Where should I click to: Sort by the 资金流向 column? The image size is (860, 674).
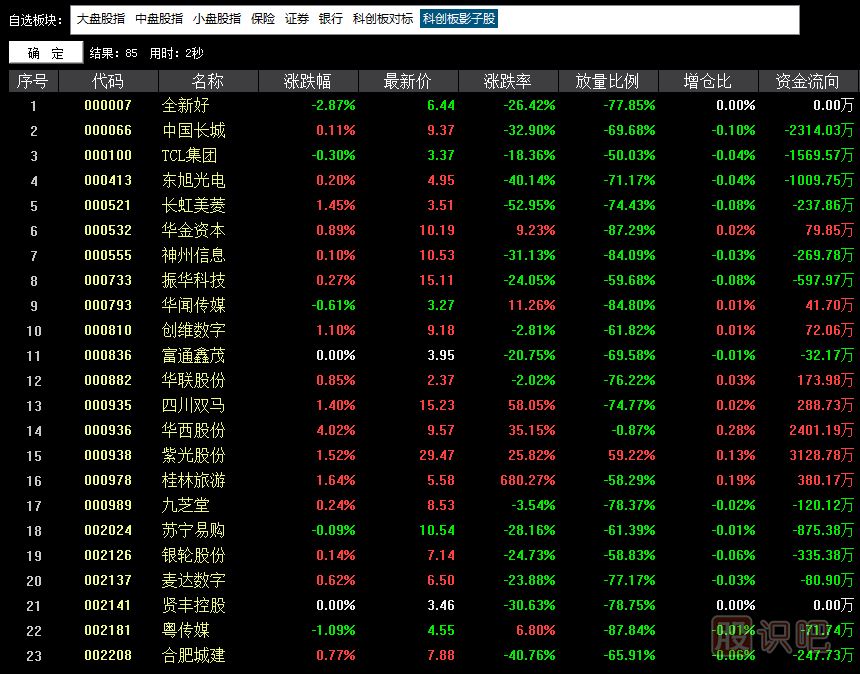click(x=805, y=81)
